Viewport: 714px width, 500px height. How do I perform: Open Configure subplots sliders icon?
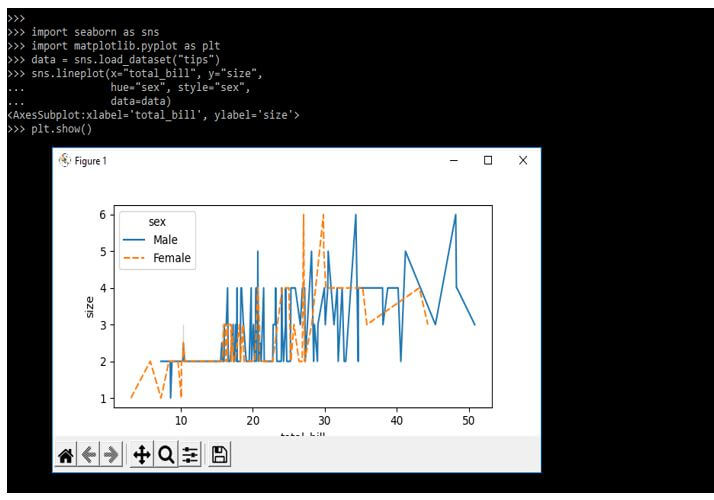coord(190,454)
